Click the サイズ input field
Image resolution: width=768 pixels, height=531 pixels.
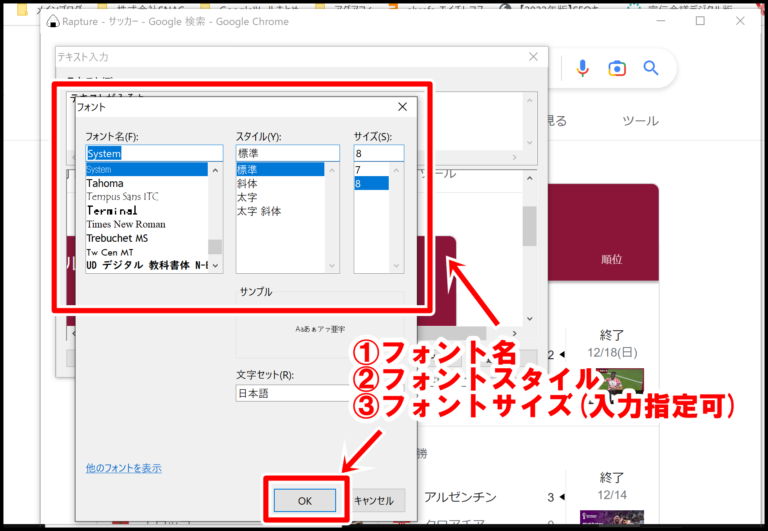click(379, 153)
